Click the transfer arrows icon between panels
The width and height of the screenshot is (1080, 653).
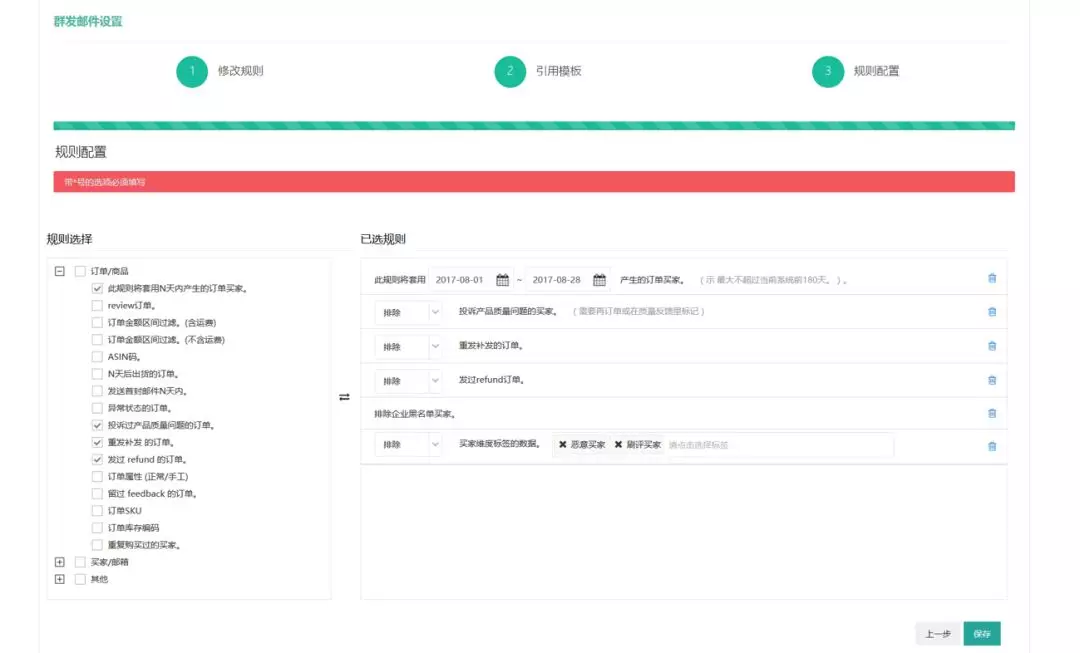[344, 397]
